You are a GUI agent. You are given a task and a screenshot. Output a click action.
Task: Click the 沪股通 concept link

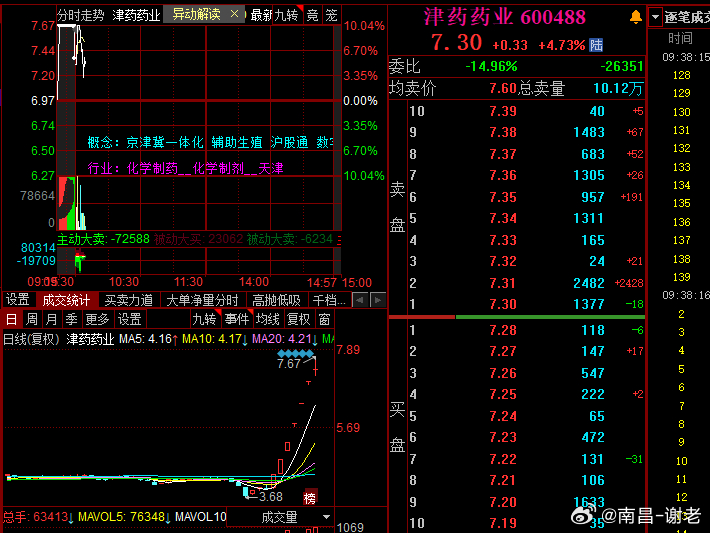pos(289,143)
